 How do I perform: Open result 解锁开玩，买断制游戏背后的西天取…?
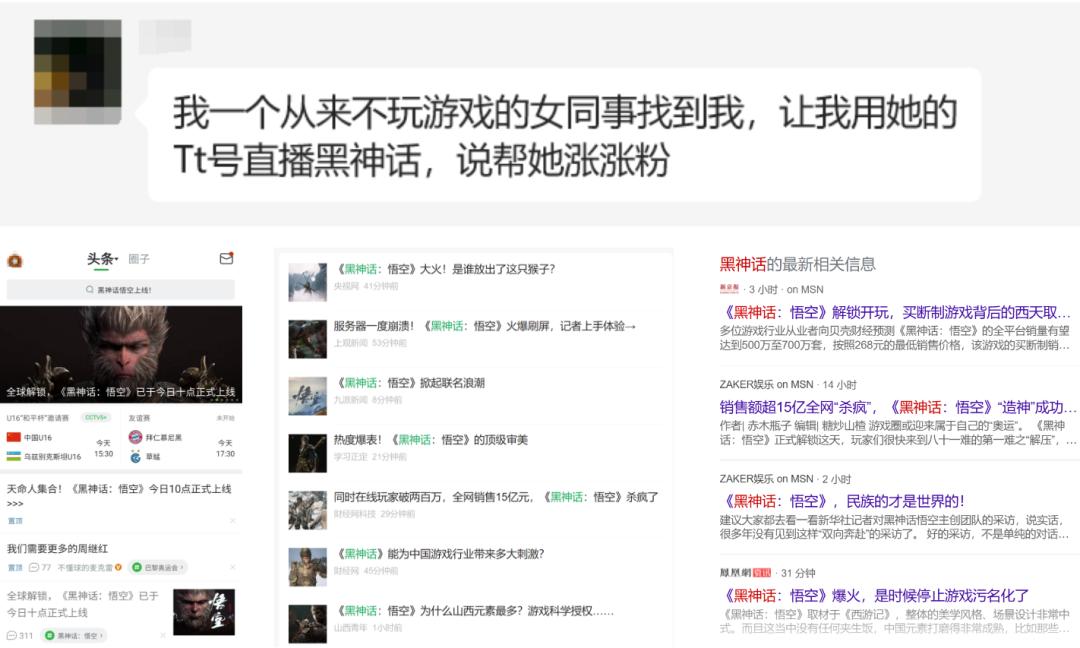click(895, 312)
